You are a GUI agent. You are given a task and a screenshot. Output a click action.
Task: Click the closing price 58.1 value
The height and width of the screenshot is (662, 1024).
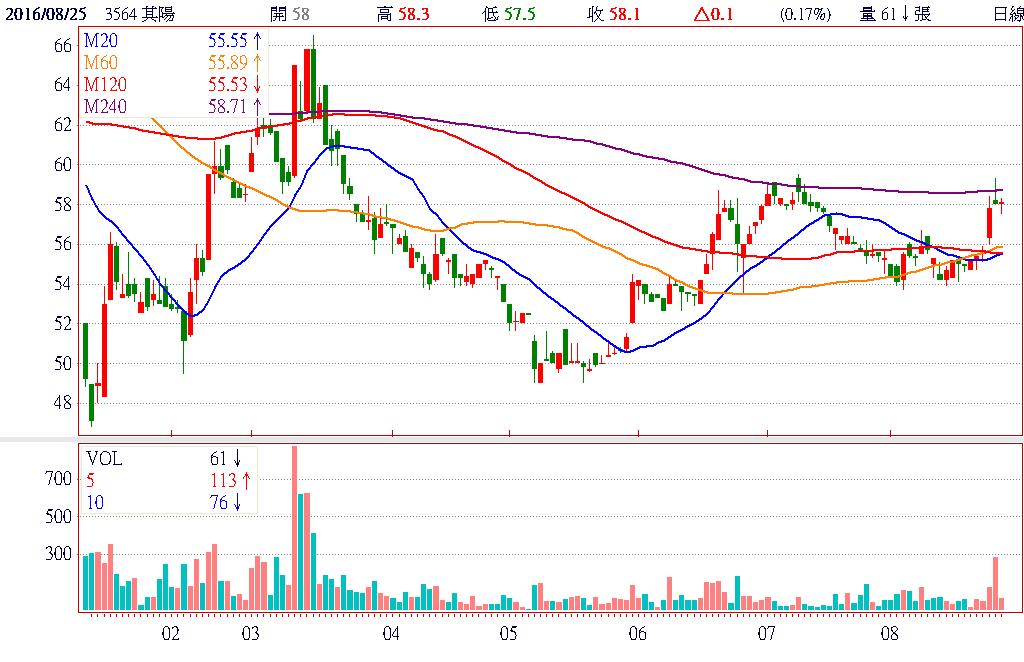pyautogui.click(x=636, y=15)
